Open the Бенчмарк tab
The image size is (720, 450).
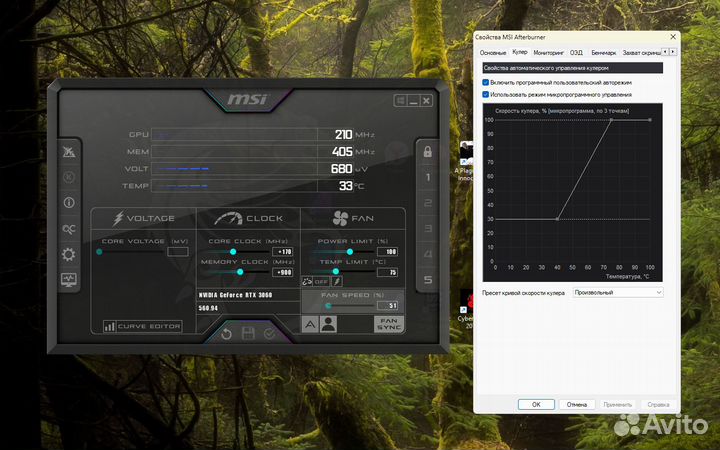(603, 53)
